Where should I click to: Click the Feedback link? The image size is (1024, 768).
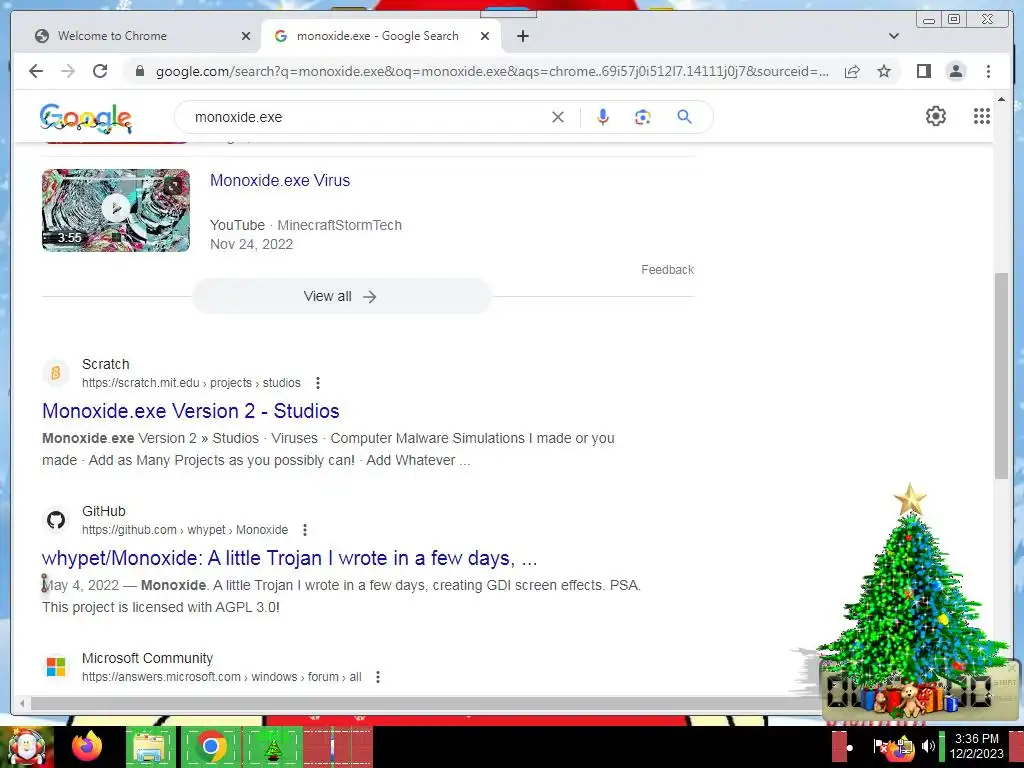pyautogui.click(x=667, y=270)
